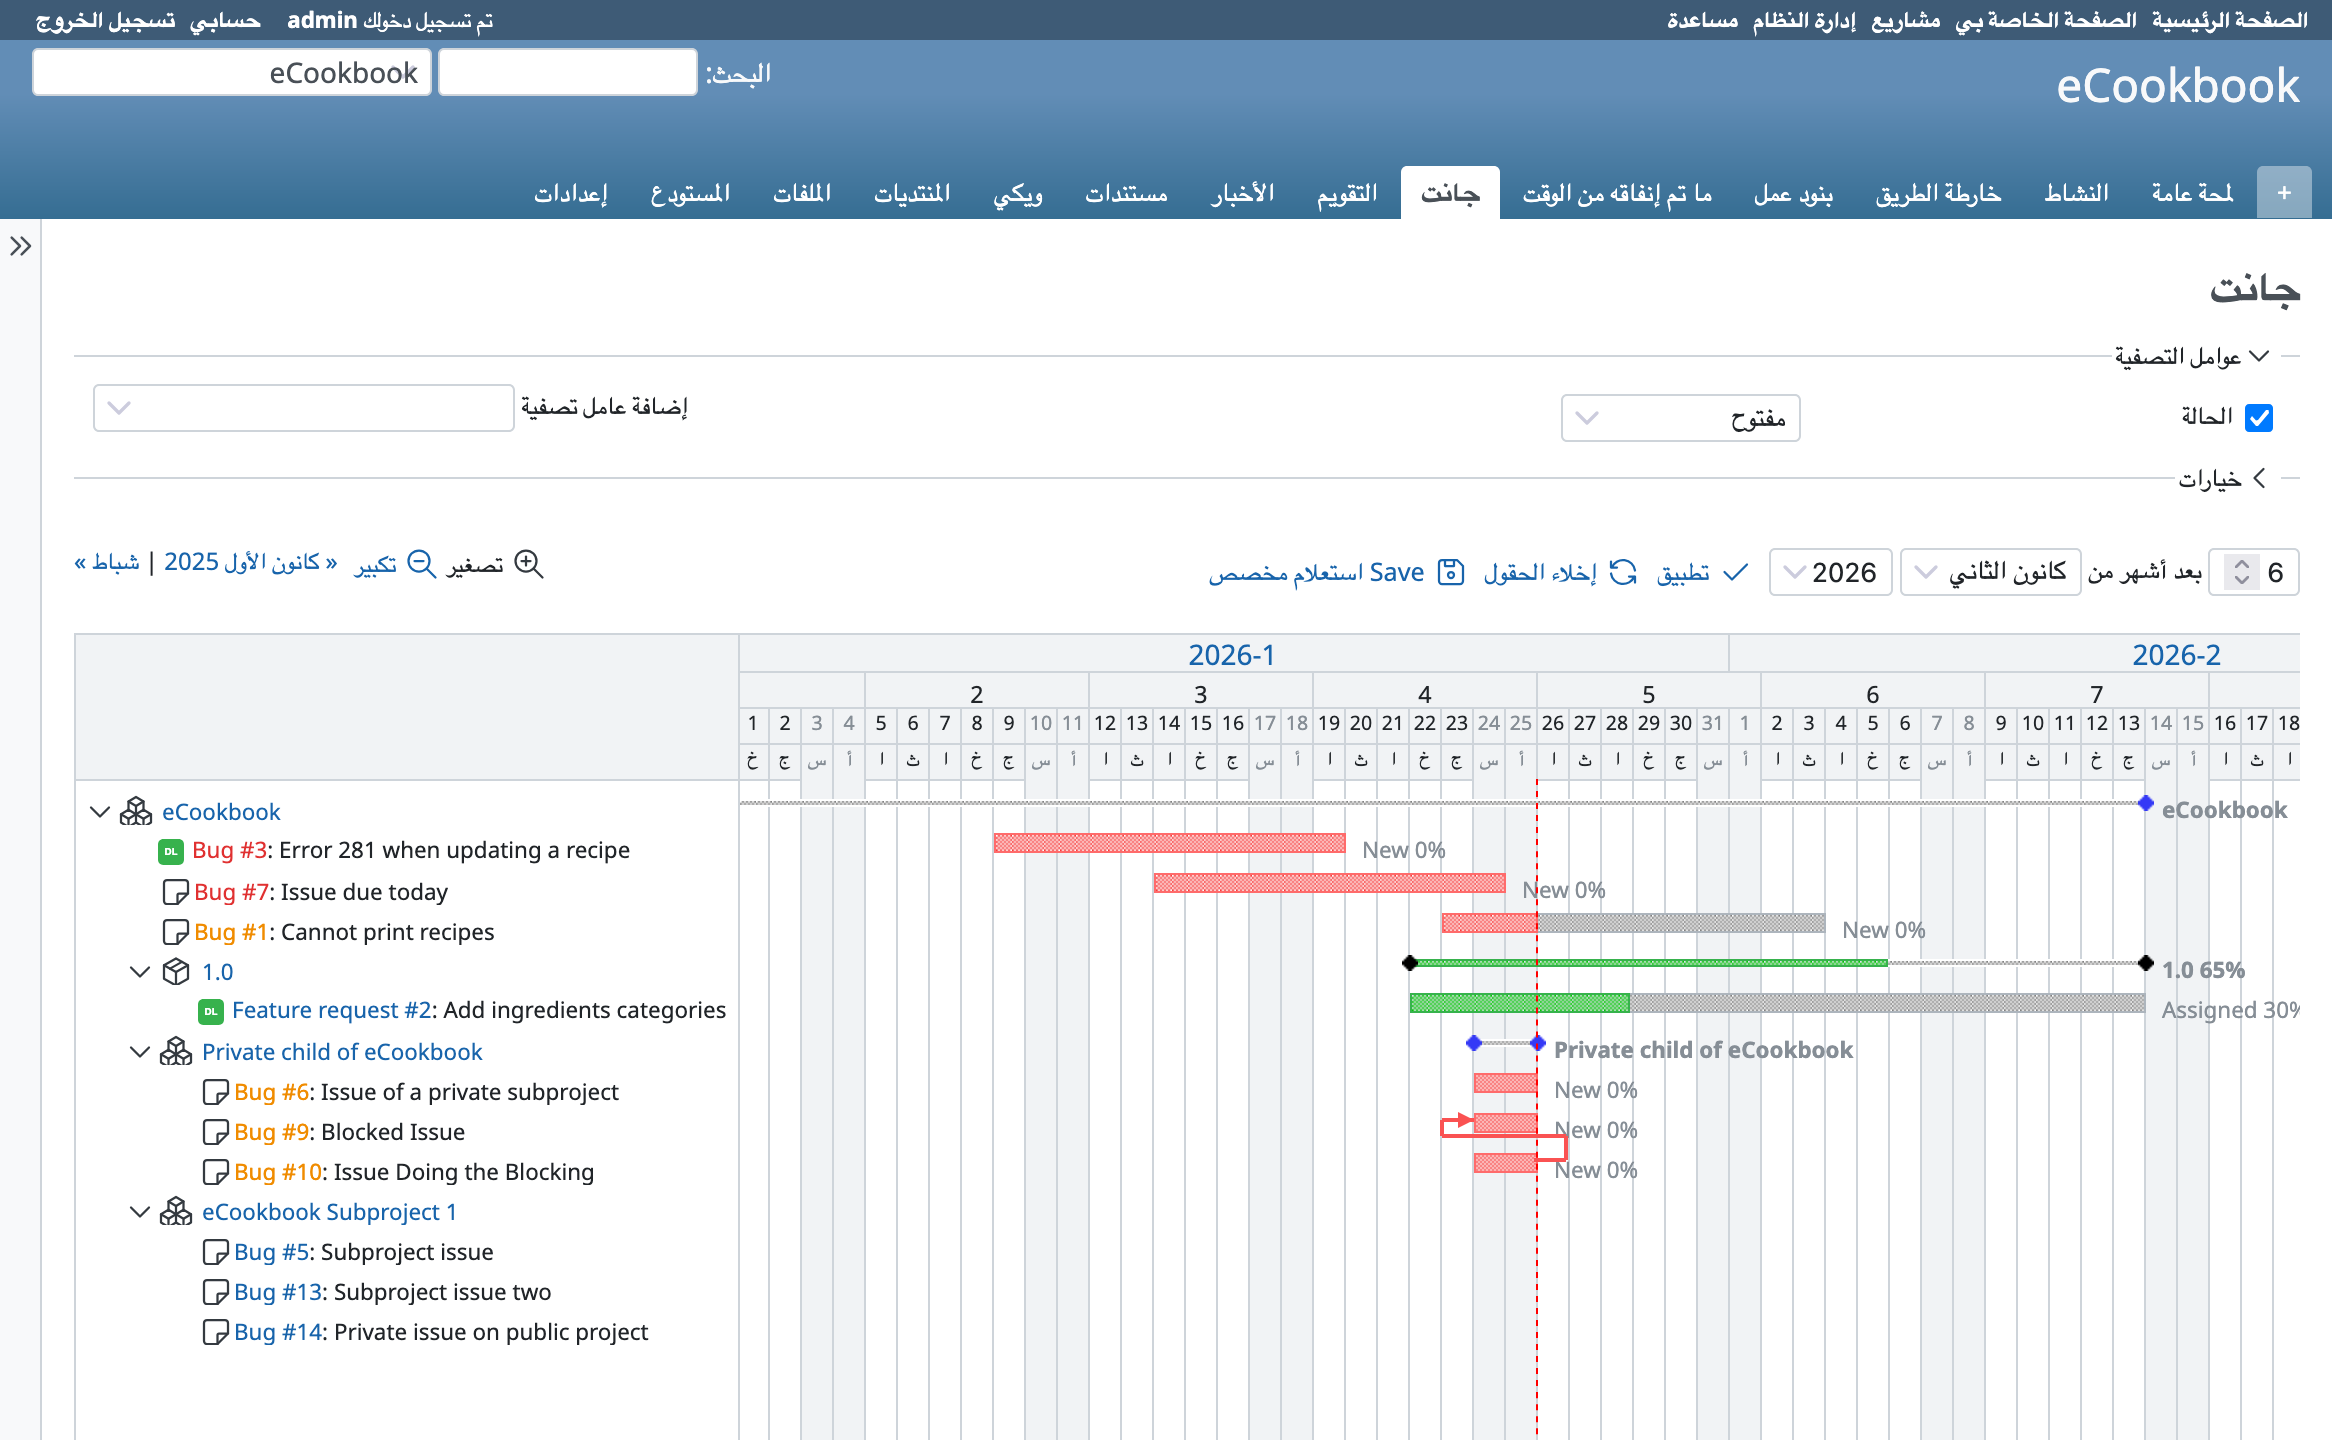Collapse the eCookbook project tree row

coord(99,811)
